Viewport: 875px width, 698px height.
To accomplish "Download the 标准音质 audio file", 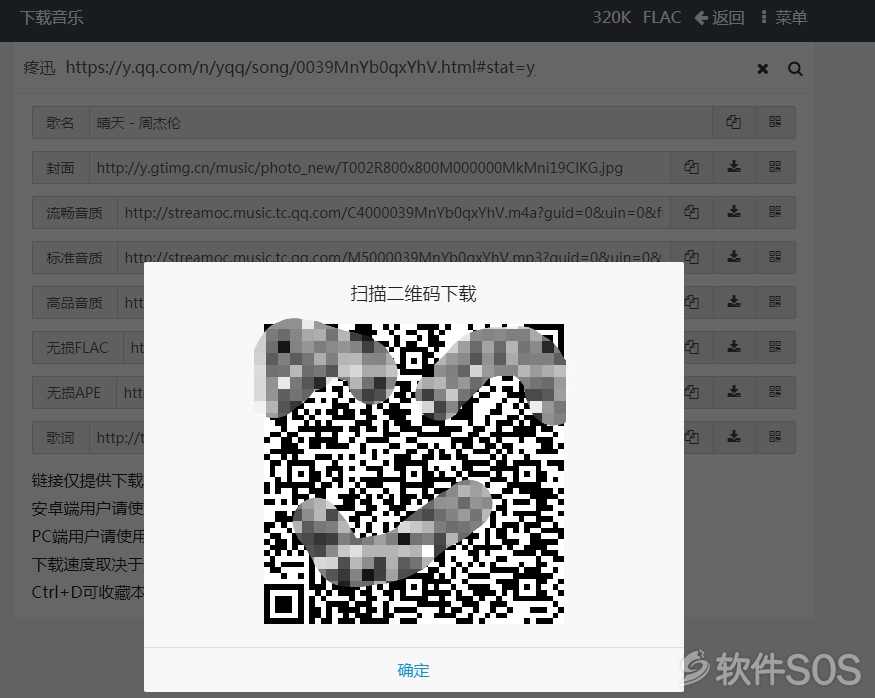I will (734, 257).
